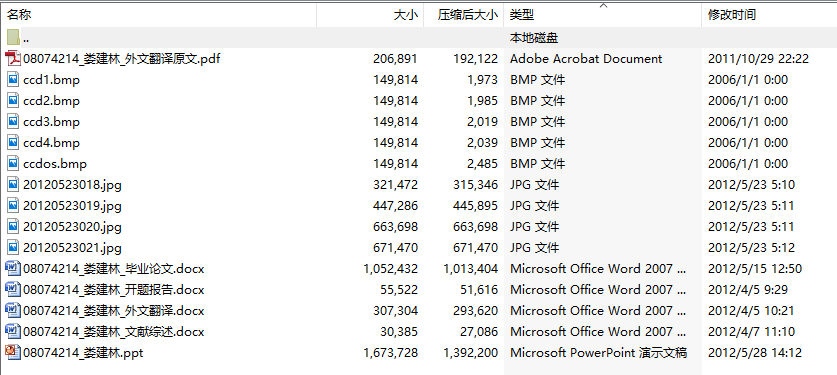
Task: Click the ccd4.bmp file entry
Action: [418, 143]
